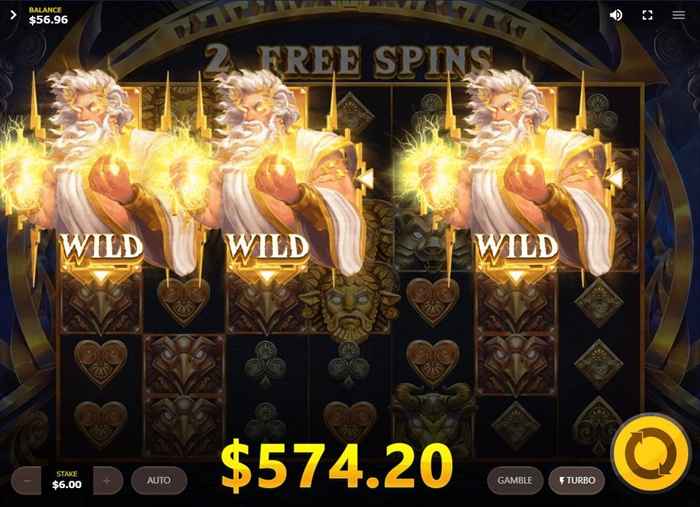Open the hamburger menu
Screen dimensions: 700x507
[x=679, y=15]
